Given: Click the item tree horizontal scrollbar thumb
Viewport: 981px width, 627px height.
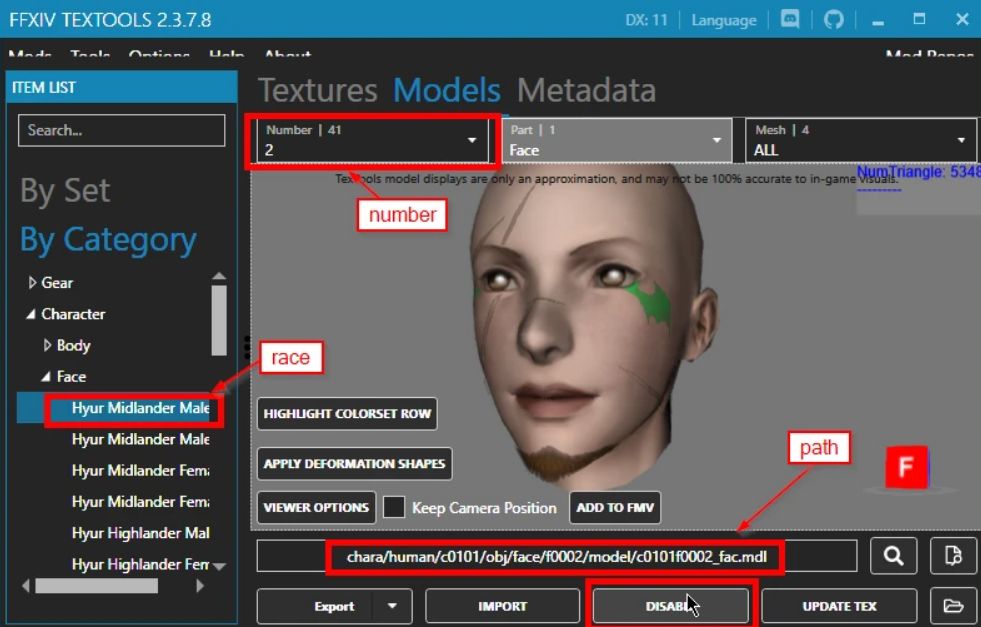Looking at the screenshot, I should [96, 586].
